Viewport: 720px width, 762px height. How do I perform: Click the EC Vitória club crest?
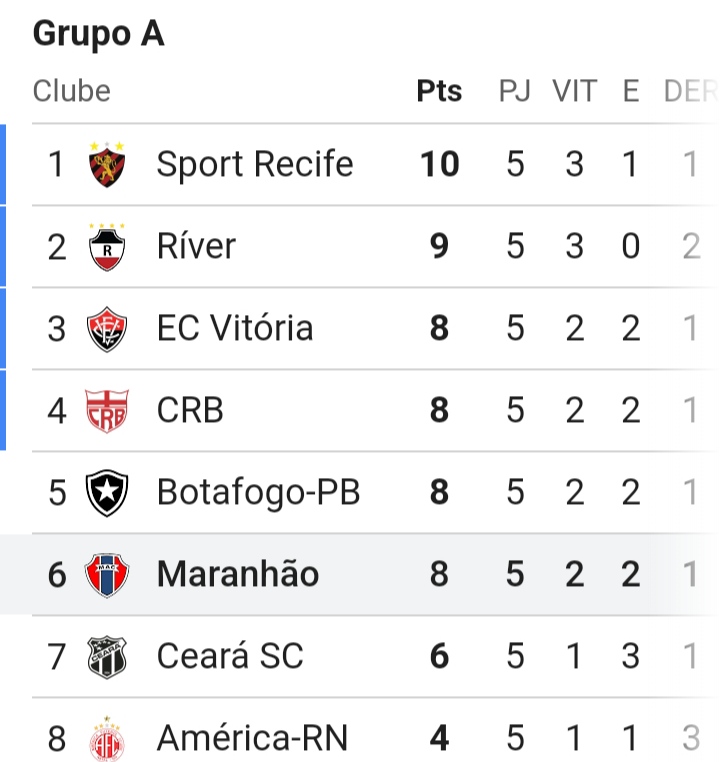[x=107, y=329]
